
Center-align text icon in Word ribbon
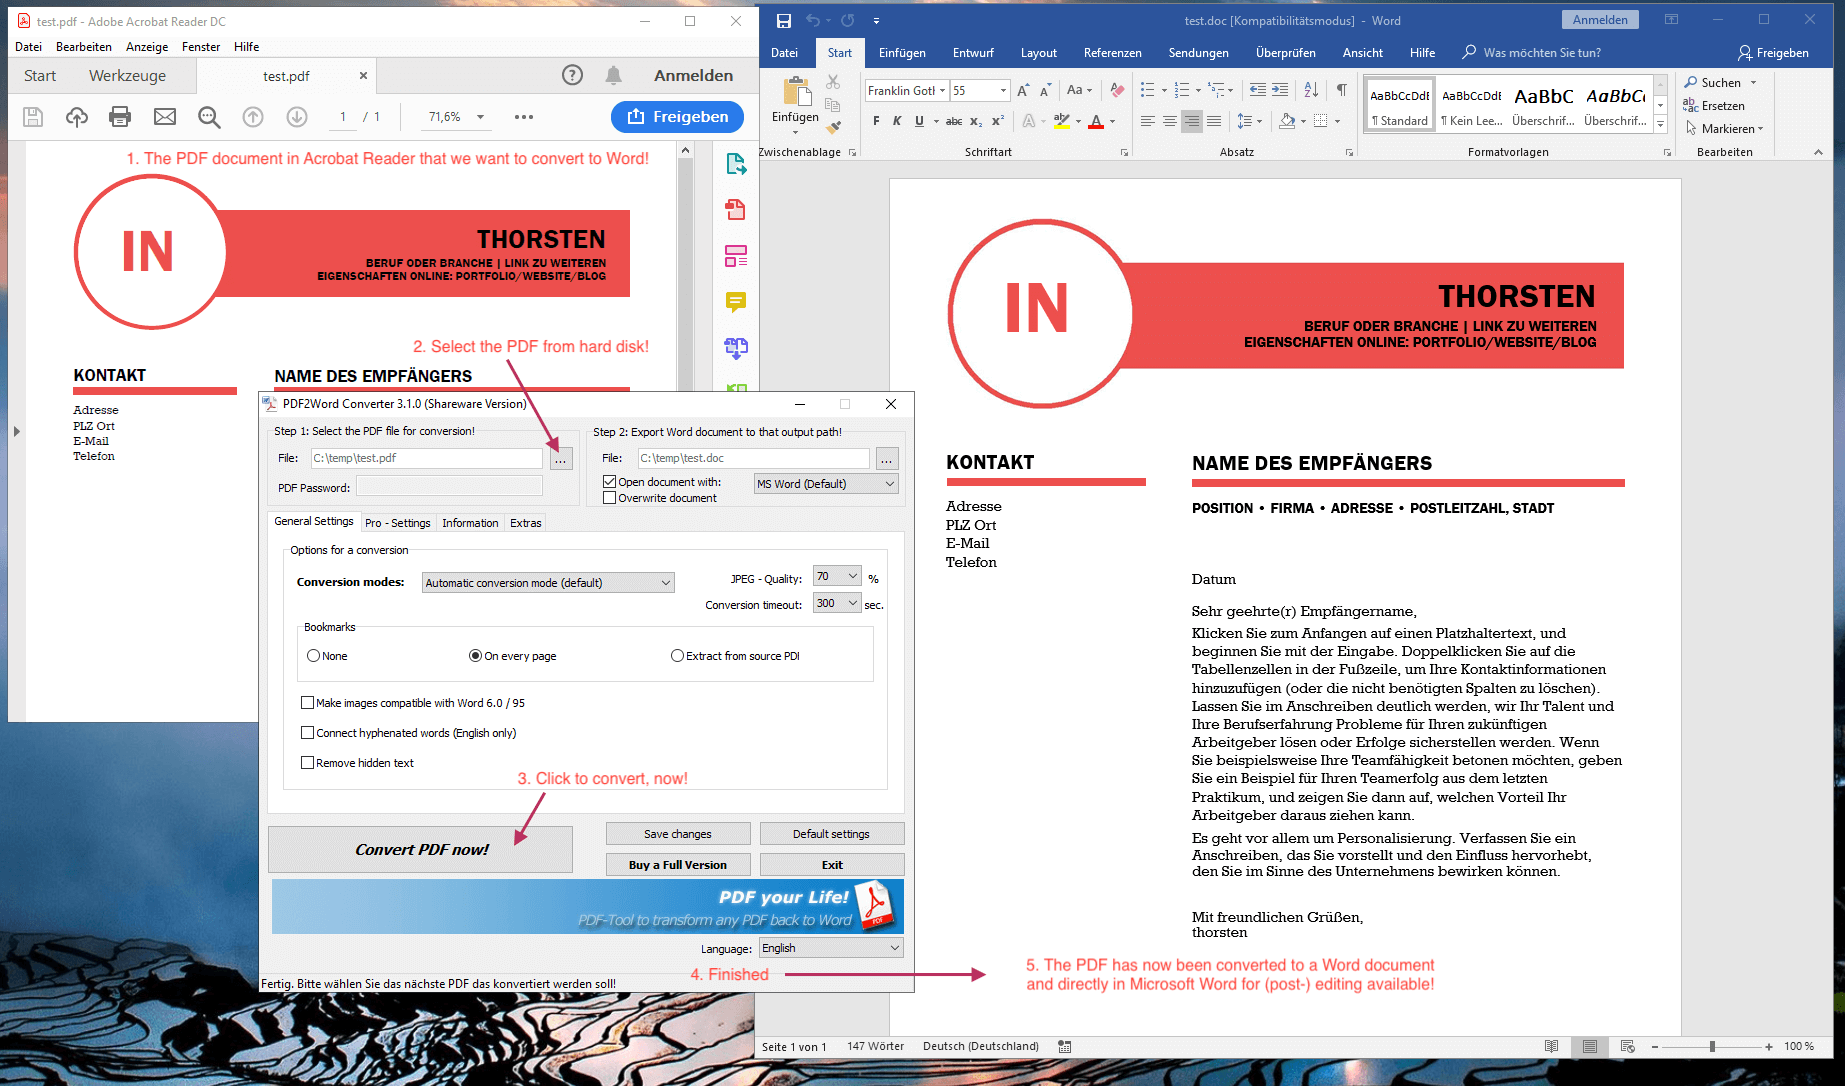pyautogui.click(x=1170, y=121)
